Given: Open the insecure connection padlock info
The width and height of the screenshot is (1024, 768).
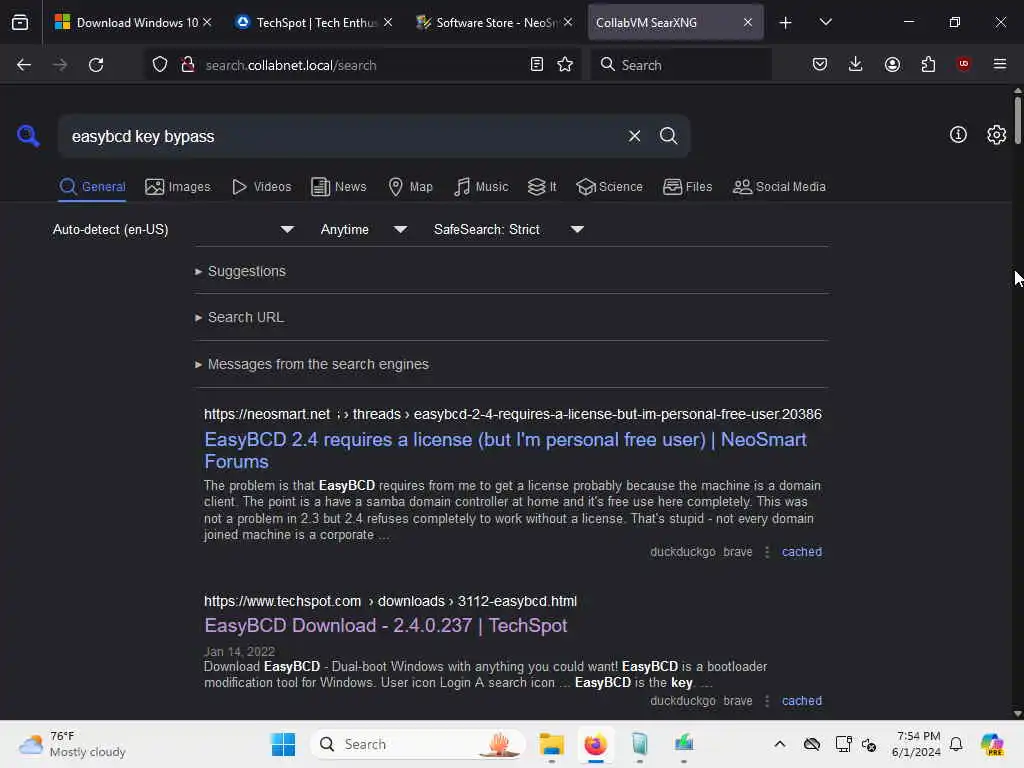Looking at the screenshot, I should point(188,65).
